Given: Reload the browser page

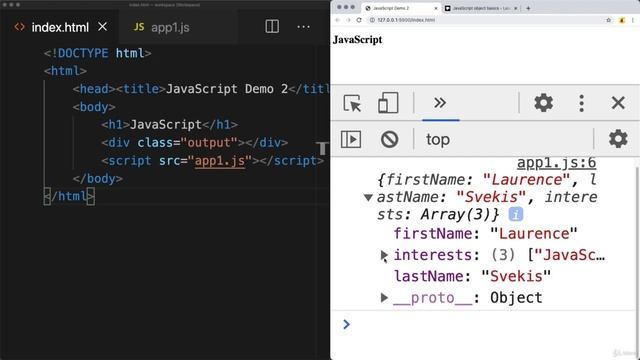Looking at the screenshot, I should click(x=359, y=20).
